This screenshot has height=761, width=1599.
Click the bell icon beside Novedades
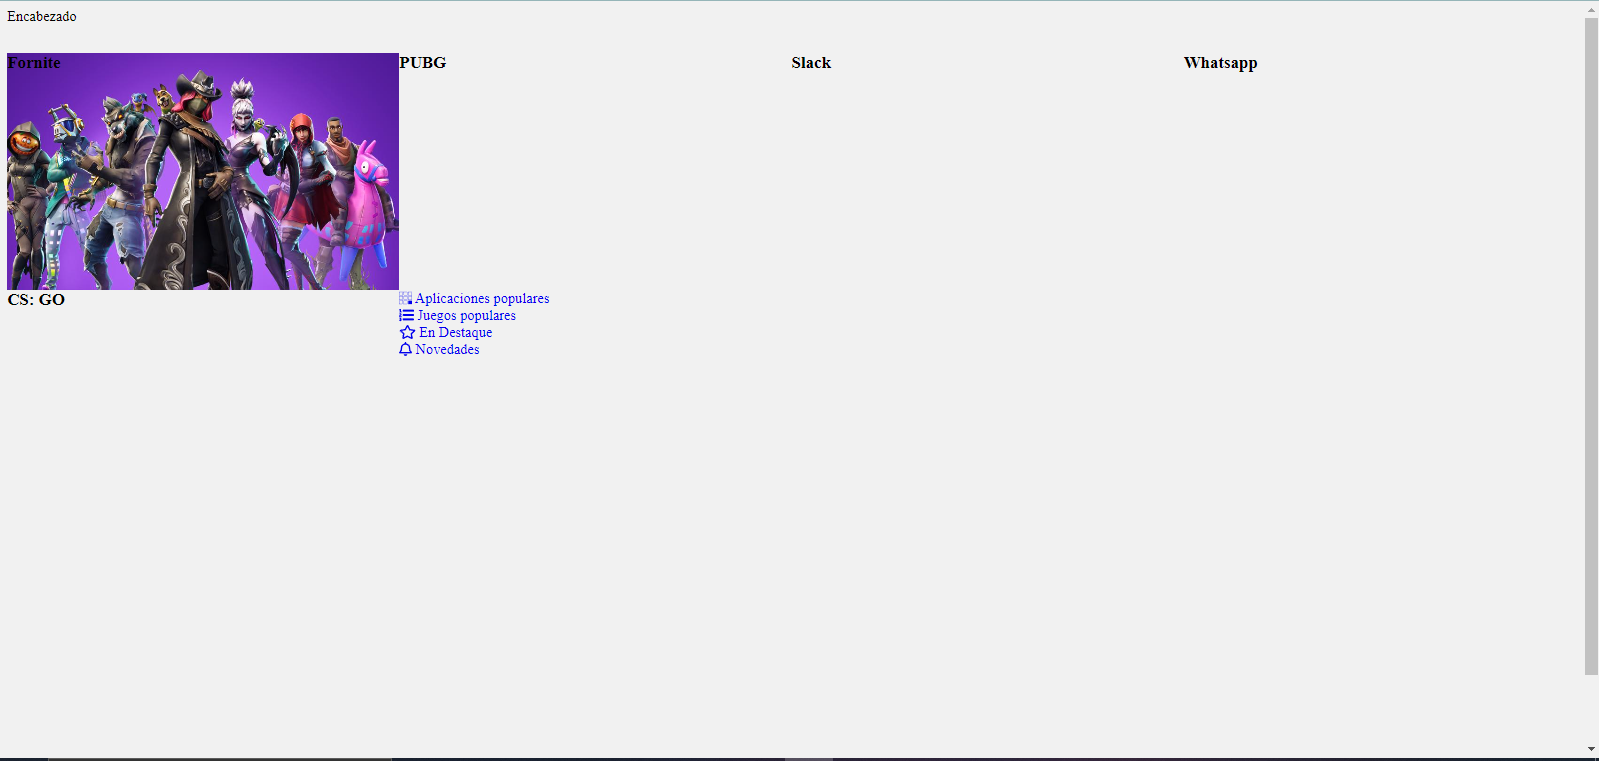pyautogui.click(x=405, y=349)
